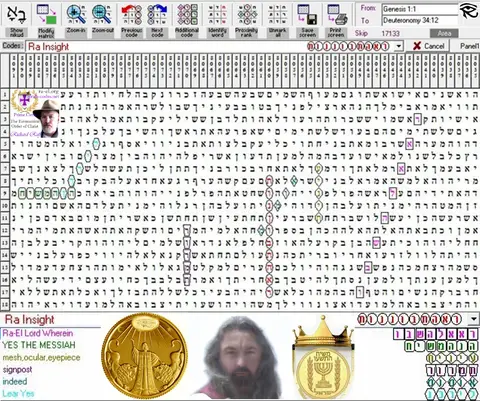480x401 pixels.
Task: Open the Codes dropdown arrow
Action: 399,46
